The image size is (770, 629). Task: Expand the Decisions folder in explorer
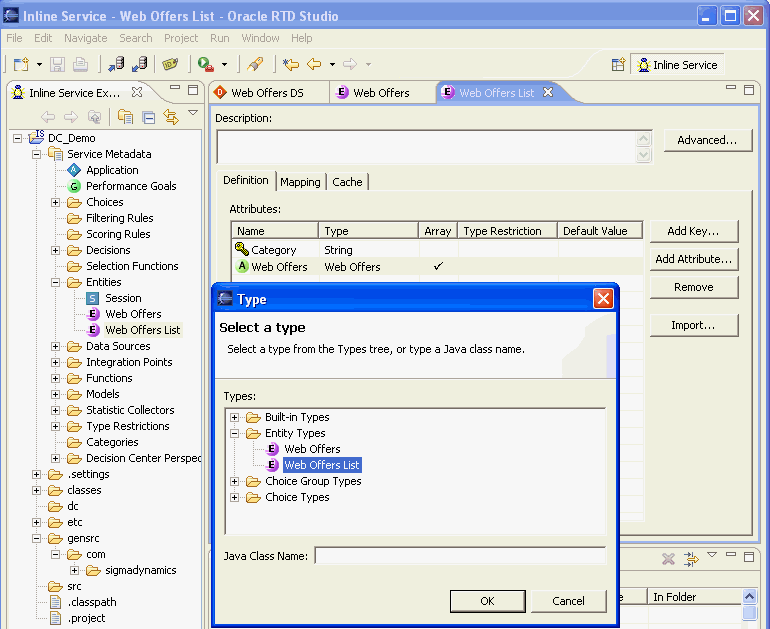[x=55, y=250]
